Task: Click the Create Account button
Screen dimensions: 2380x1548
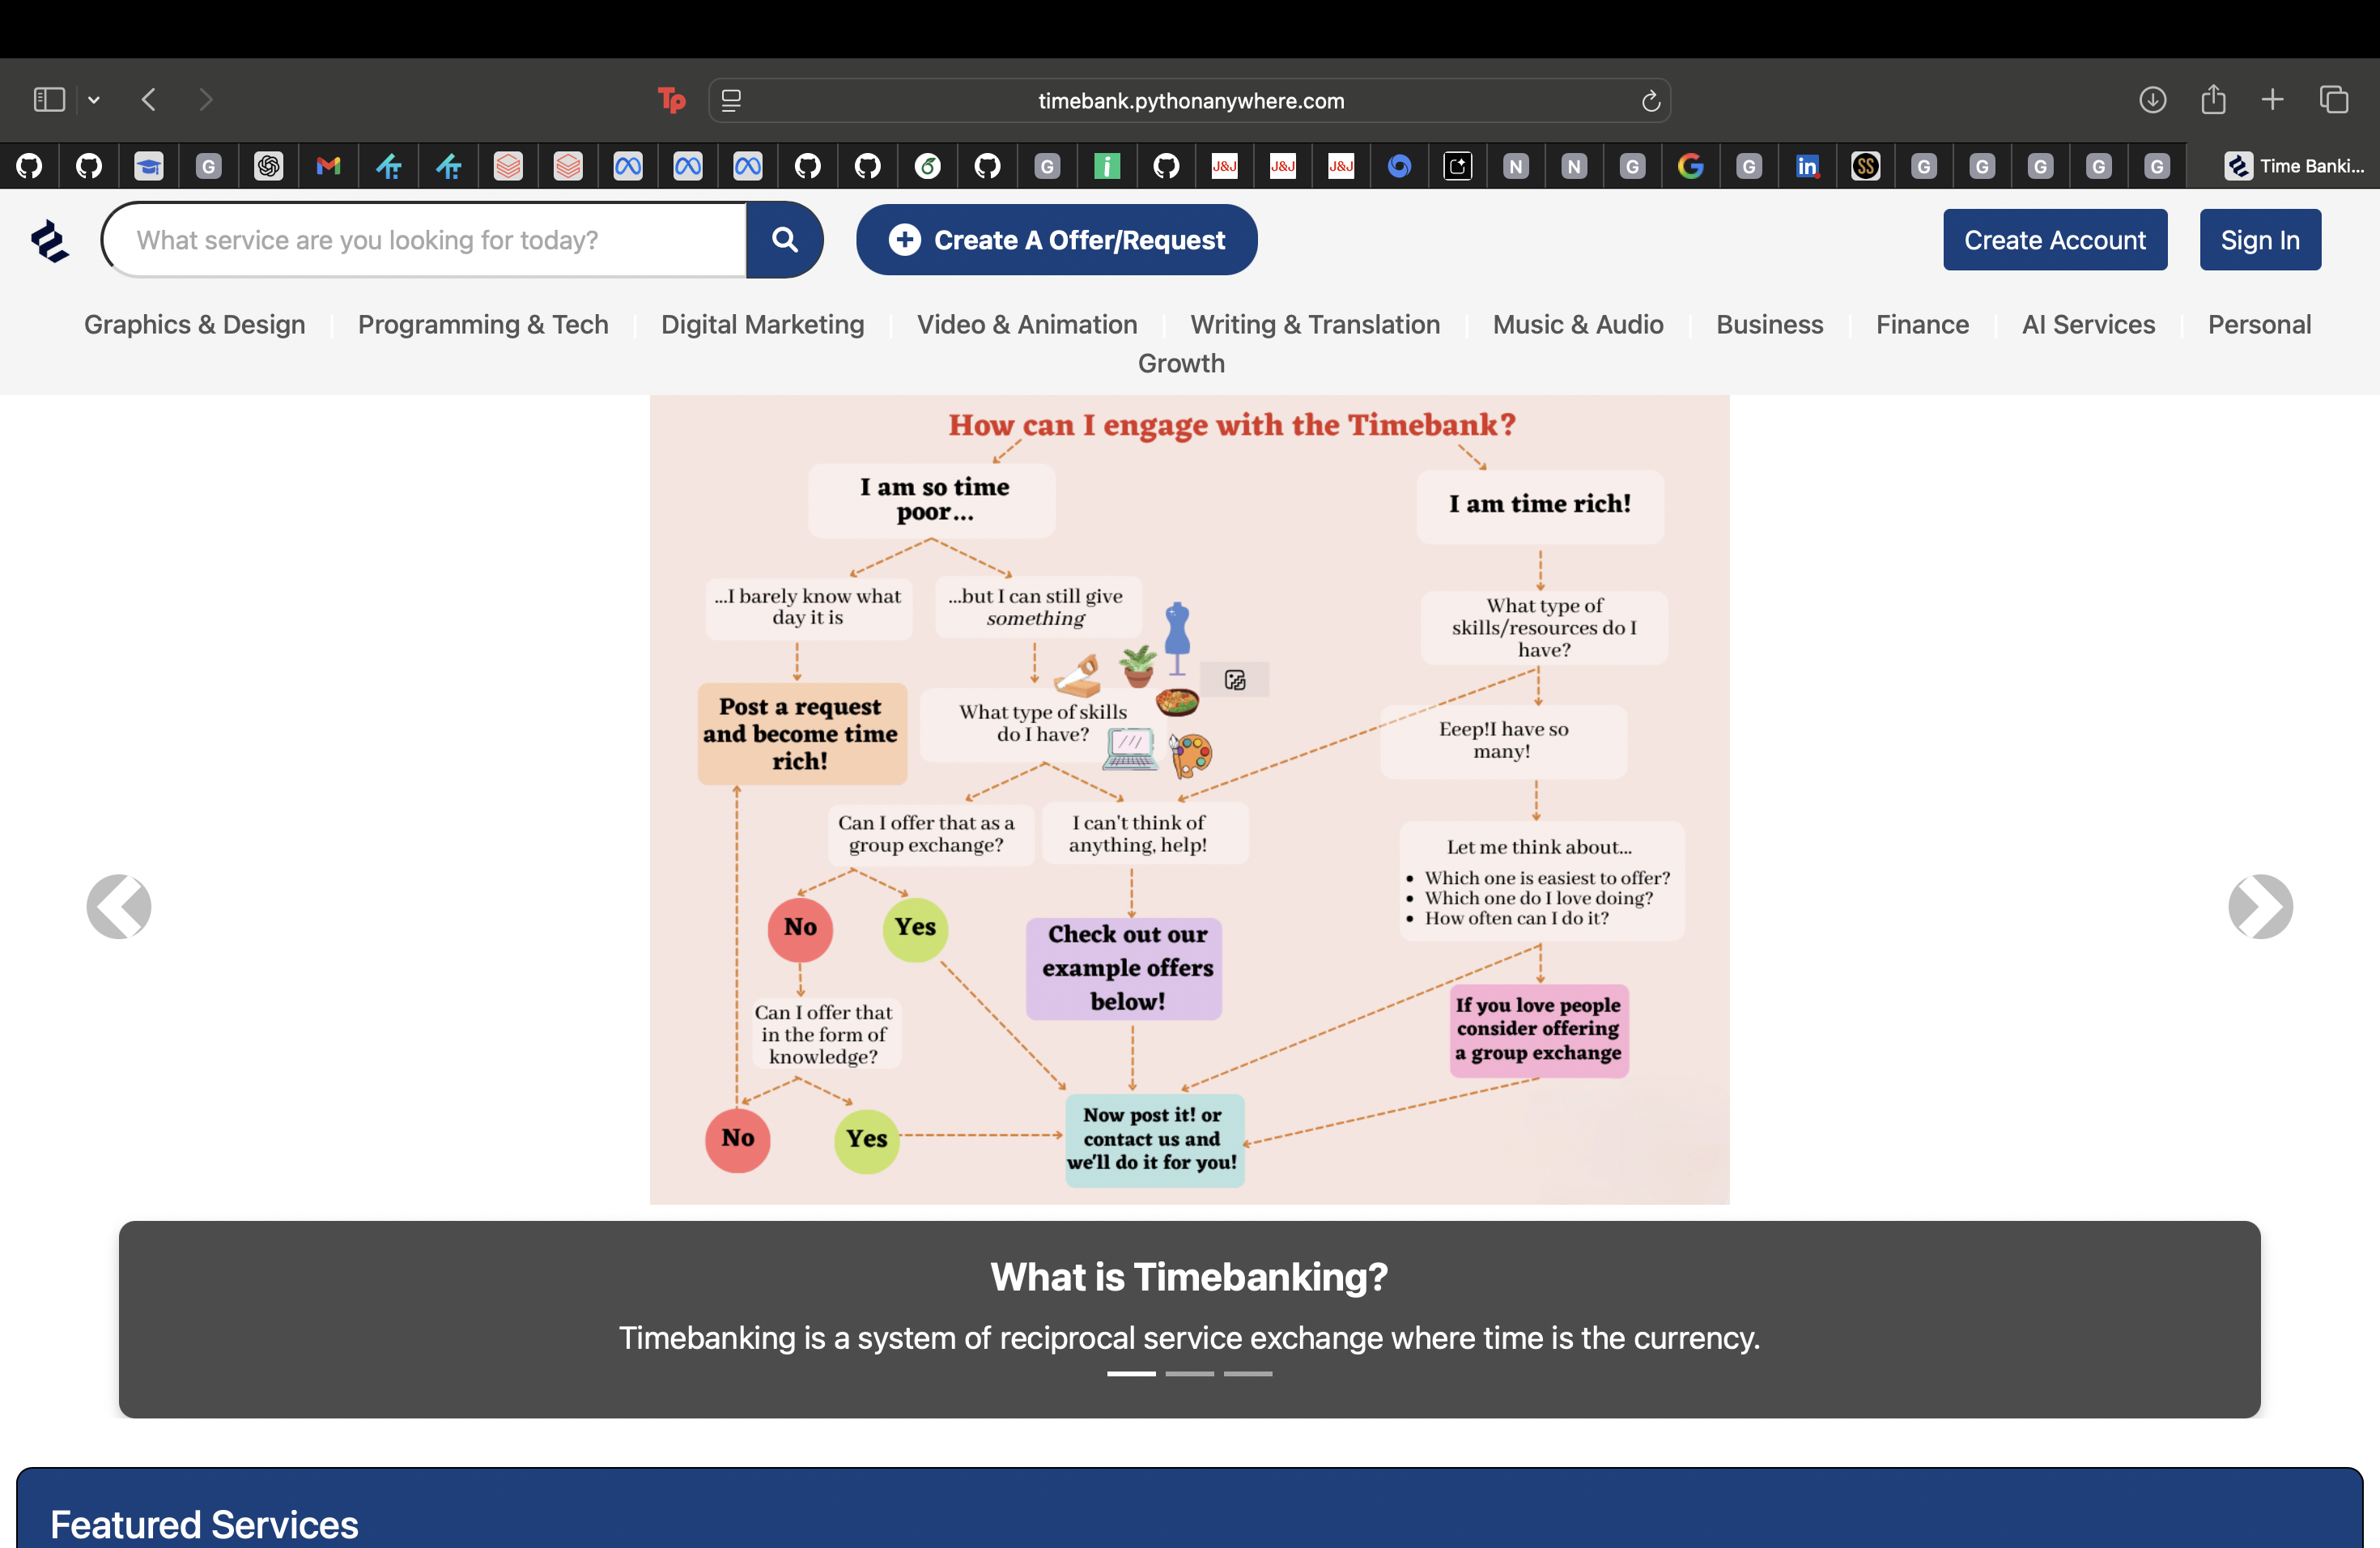Action: click(x=2055, y=240)
